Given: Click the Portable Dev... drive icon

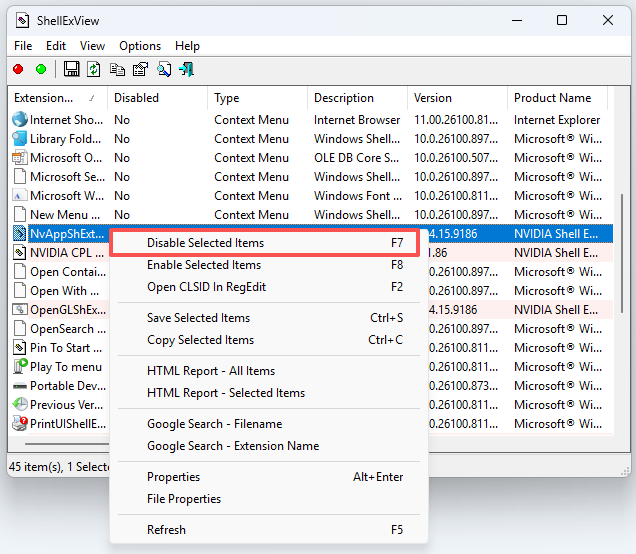Looking at the screenshot, I should (x=19, y=386).
